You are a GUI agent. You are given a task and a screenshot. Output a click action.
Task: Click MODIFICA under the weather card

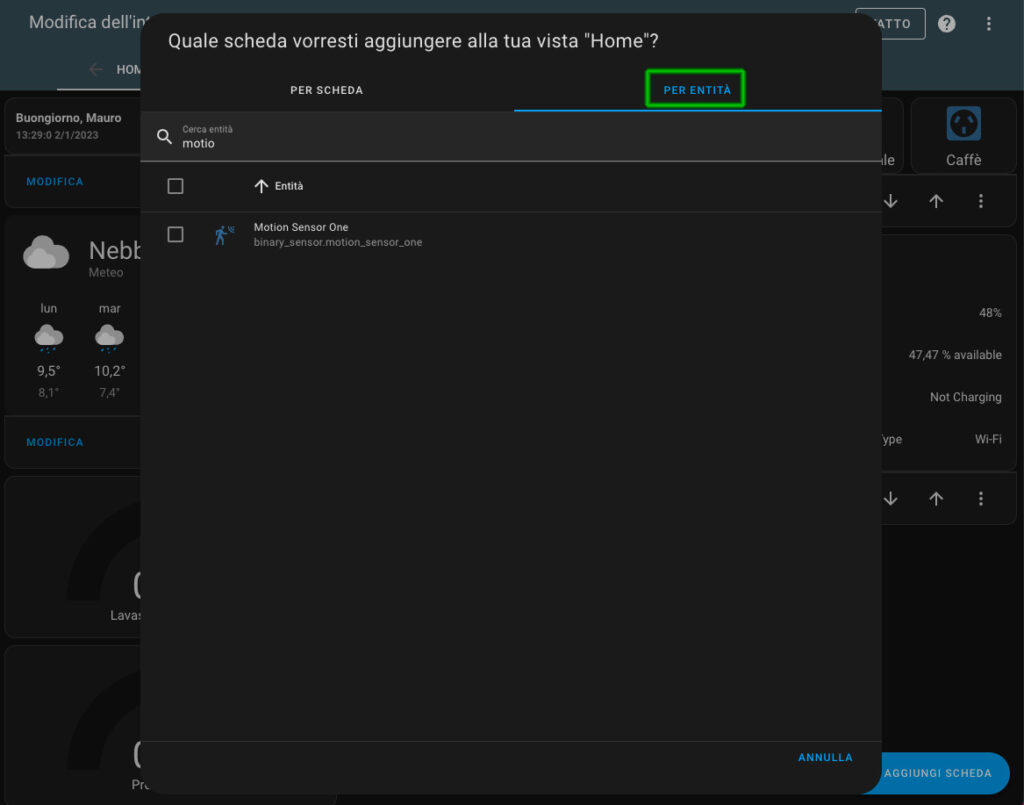pyautogui.click(x=55, y=442)
